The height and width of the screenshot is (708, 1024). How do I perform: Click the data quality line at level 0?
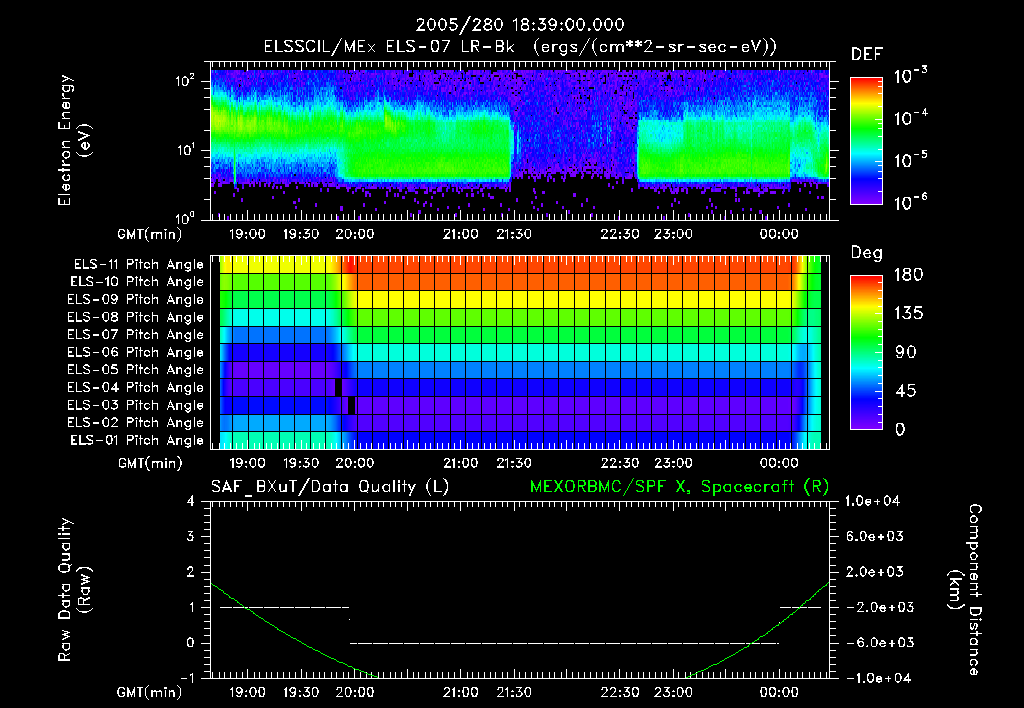(x=564, y=643)
